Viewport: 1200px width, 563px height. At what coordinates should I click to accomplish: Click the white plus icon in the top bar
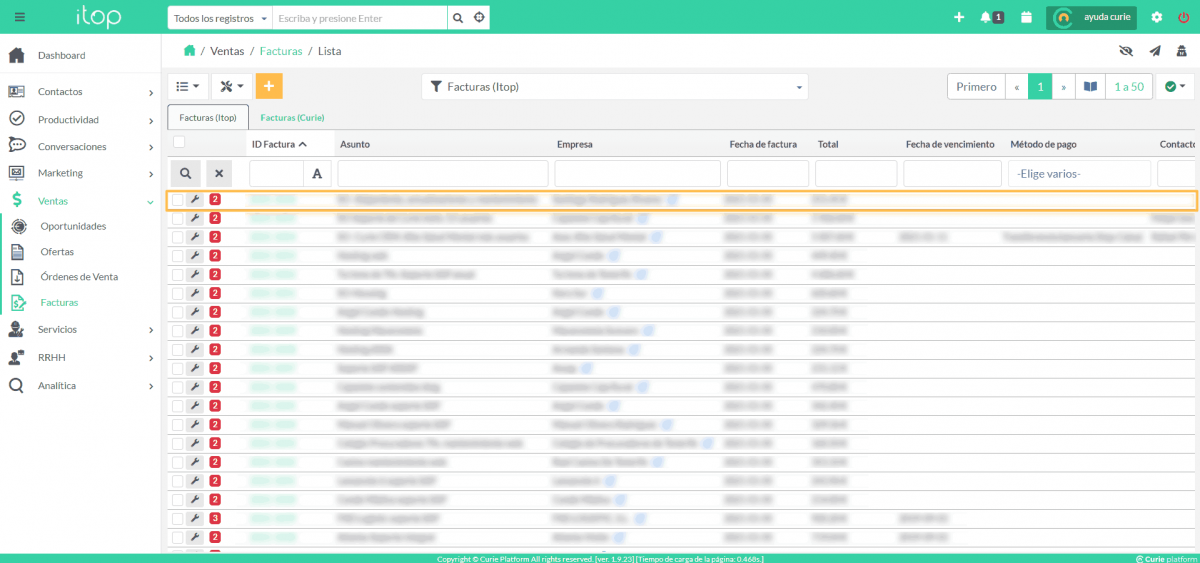pyautogui.click(x=959, y=17)
